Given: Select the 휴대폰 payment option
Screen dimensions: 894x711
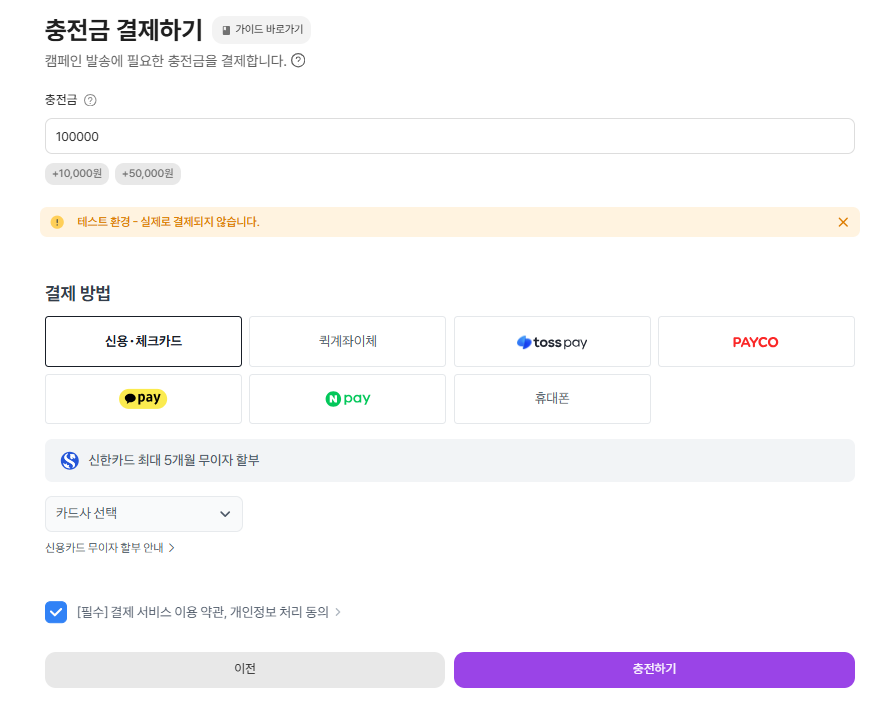Looking at the screenshot, I should [x=552, y=399].
